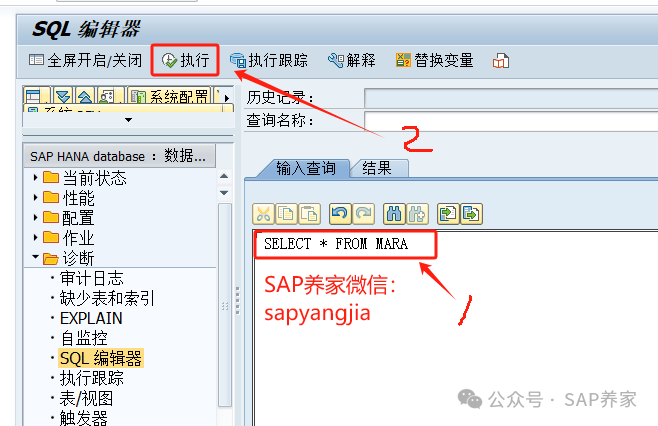Click the help book icon in toolbar
The width and height of the screenshot is (658, 426).
click(x=501, y=61)
